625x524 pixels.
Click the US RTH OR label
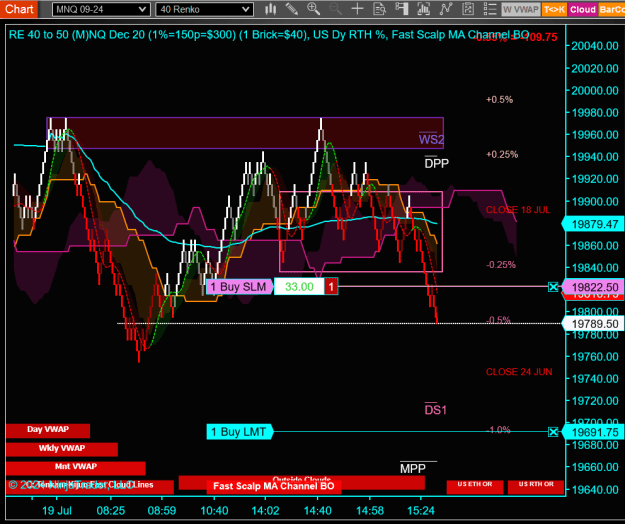pyautogui.click(x=536, y=487)
